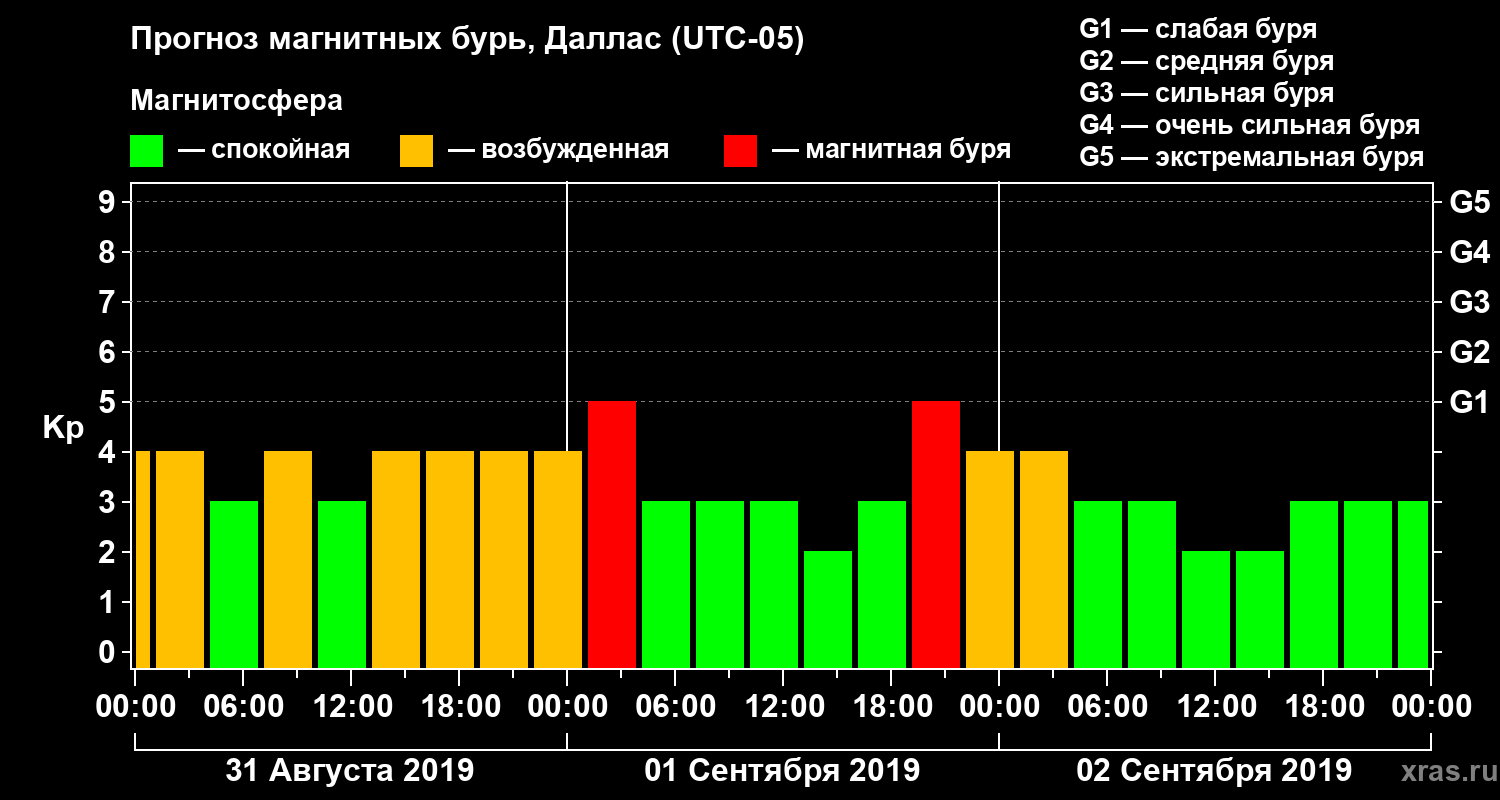The height and width of the screenshot is (800, 1500).
Task: Click the G4 label on the right axis
Action: pos(1469,252)
